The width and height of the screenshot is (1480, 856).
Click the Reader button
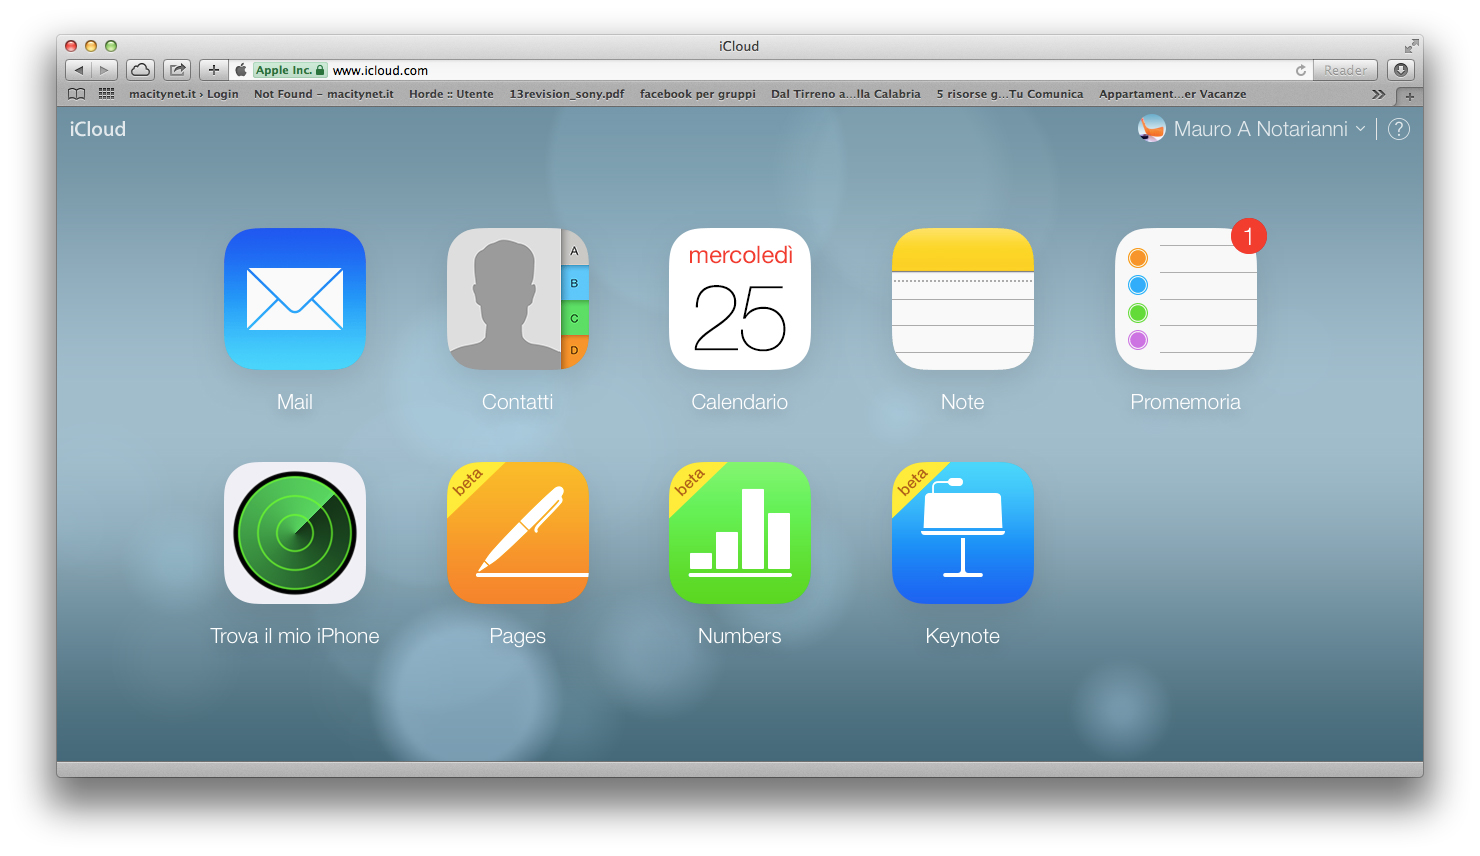[x=1345, y=70]
